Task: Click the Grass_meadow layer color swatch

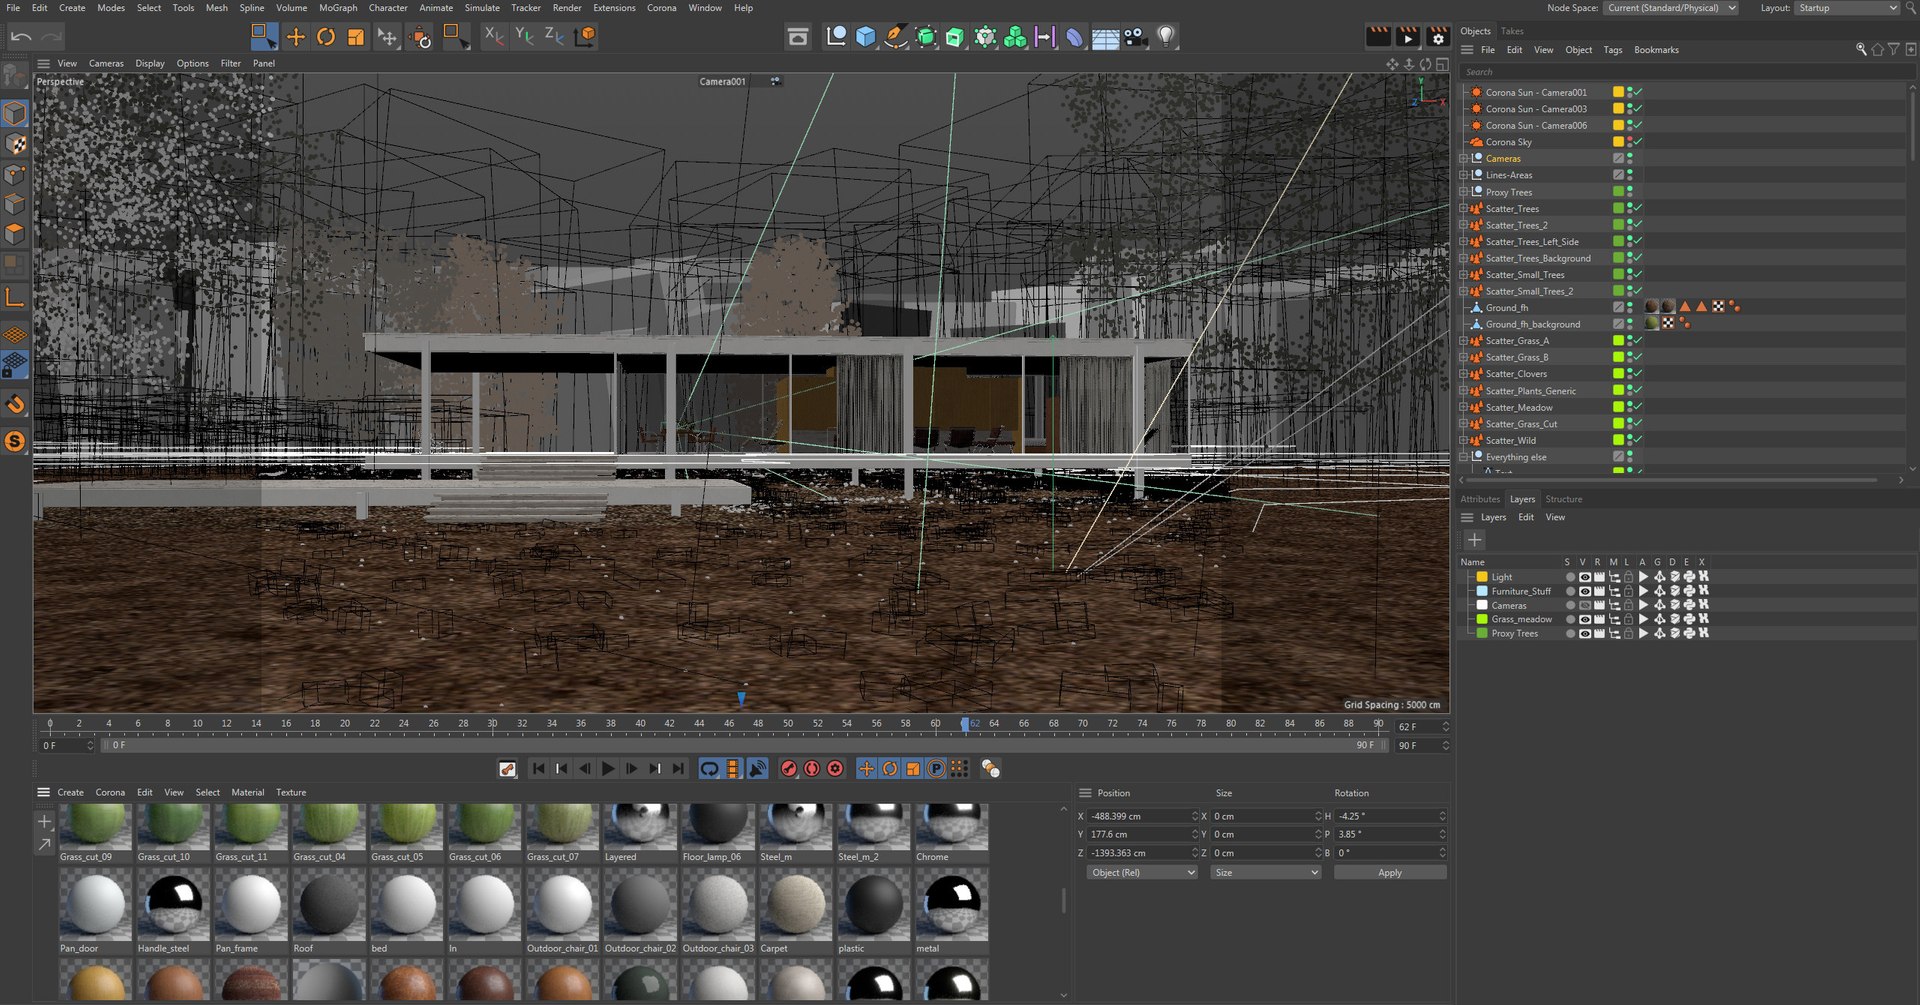Action: pyautogui.click(x=1482, y=619)
